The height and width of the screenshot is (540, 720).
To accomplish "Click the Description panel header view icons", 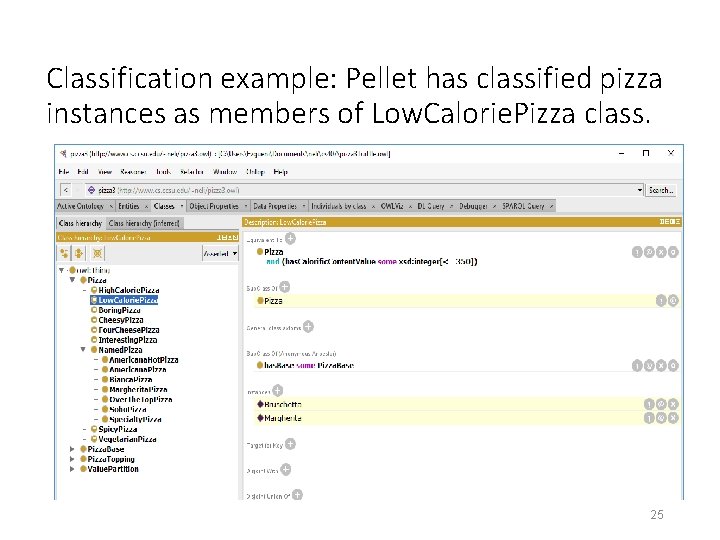I will (669, 222).
